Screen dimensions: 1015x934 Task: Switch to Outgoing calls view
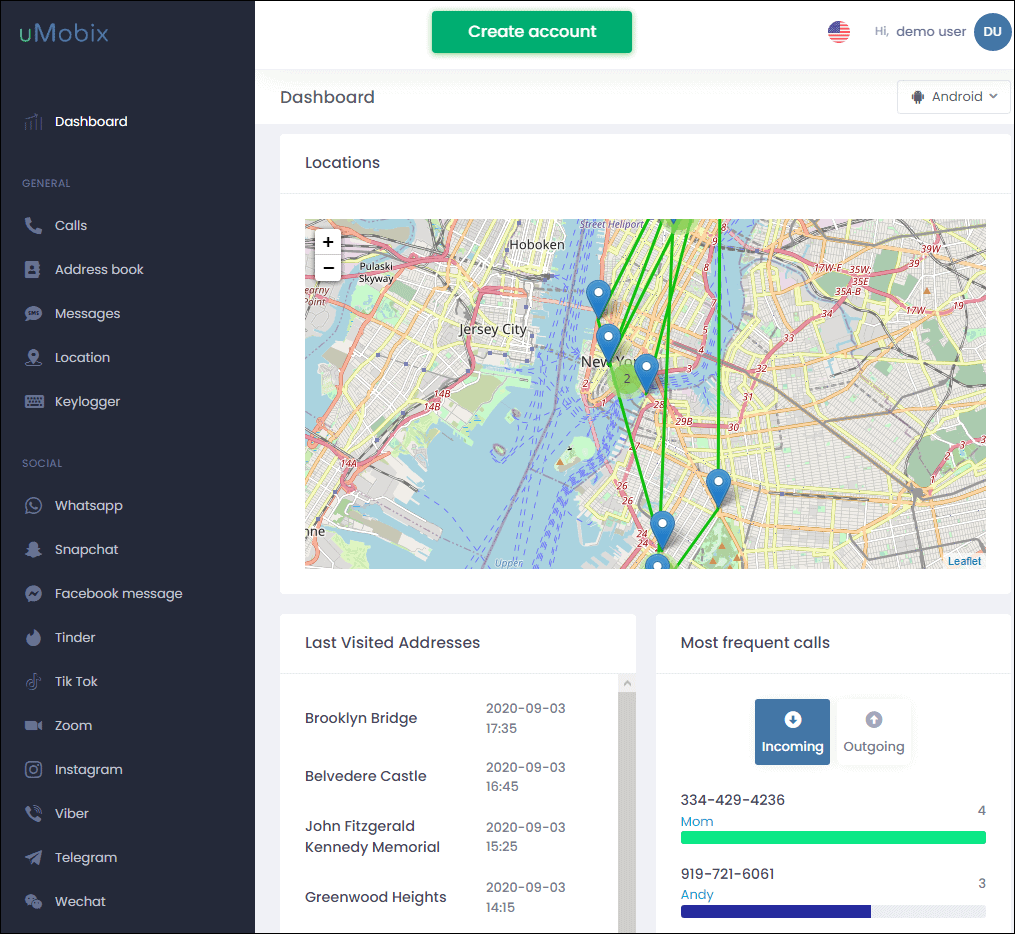[x=873, y=732]
